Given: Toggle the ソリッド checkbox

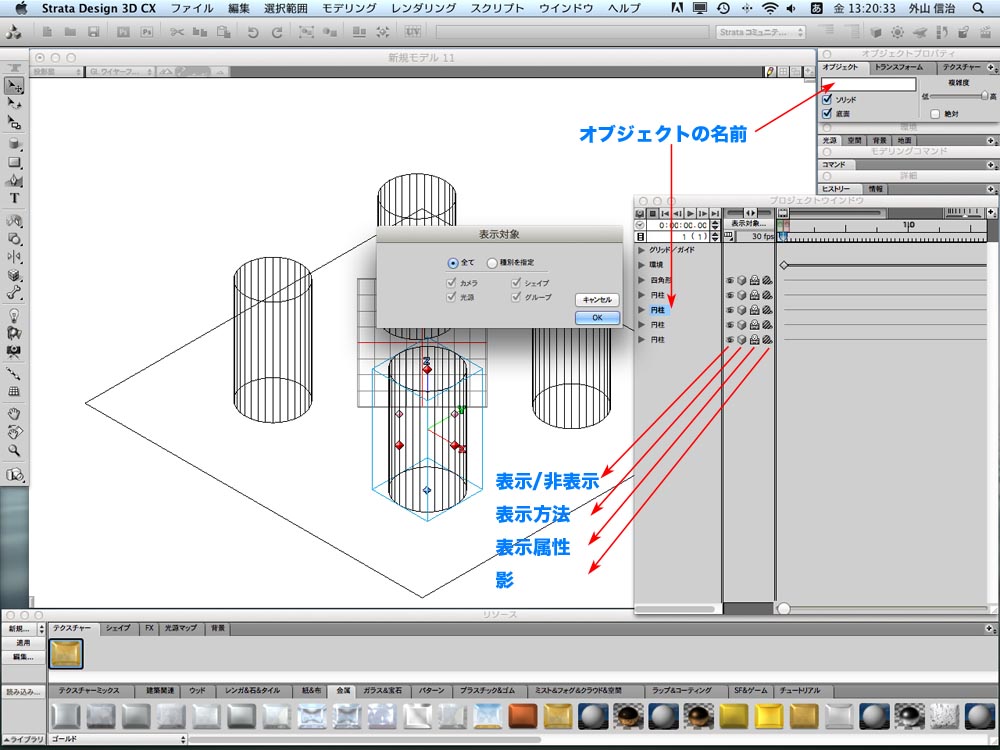Looking at the screenshot, I should (827, 100).
